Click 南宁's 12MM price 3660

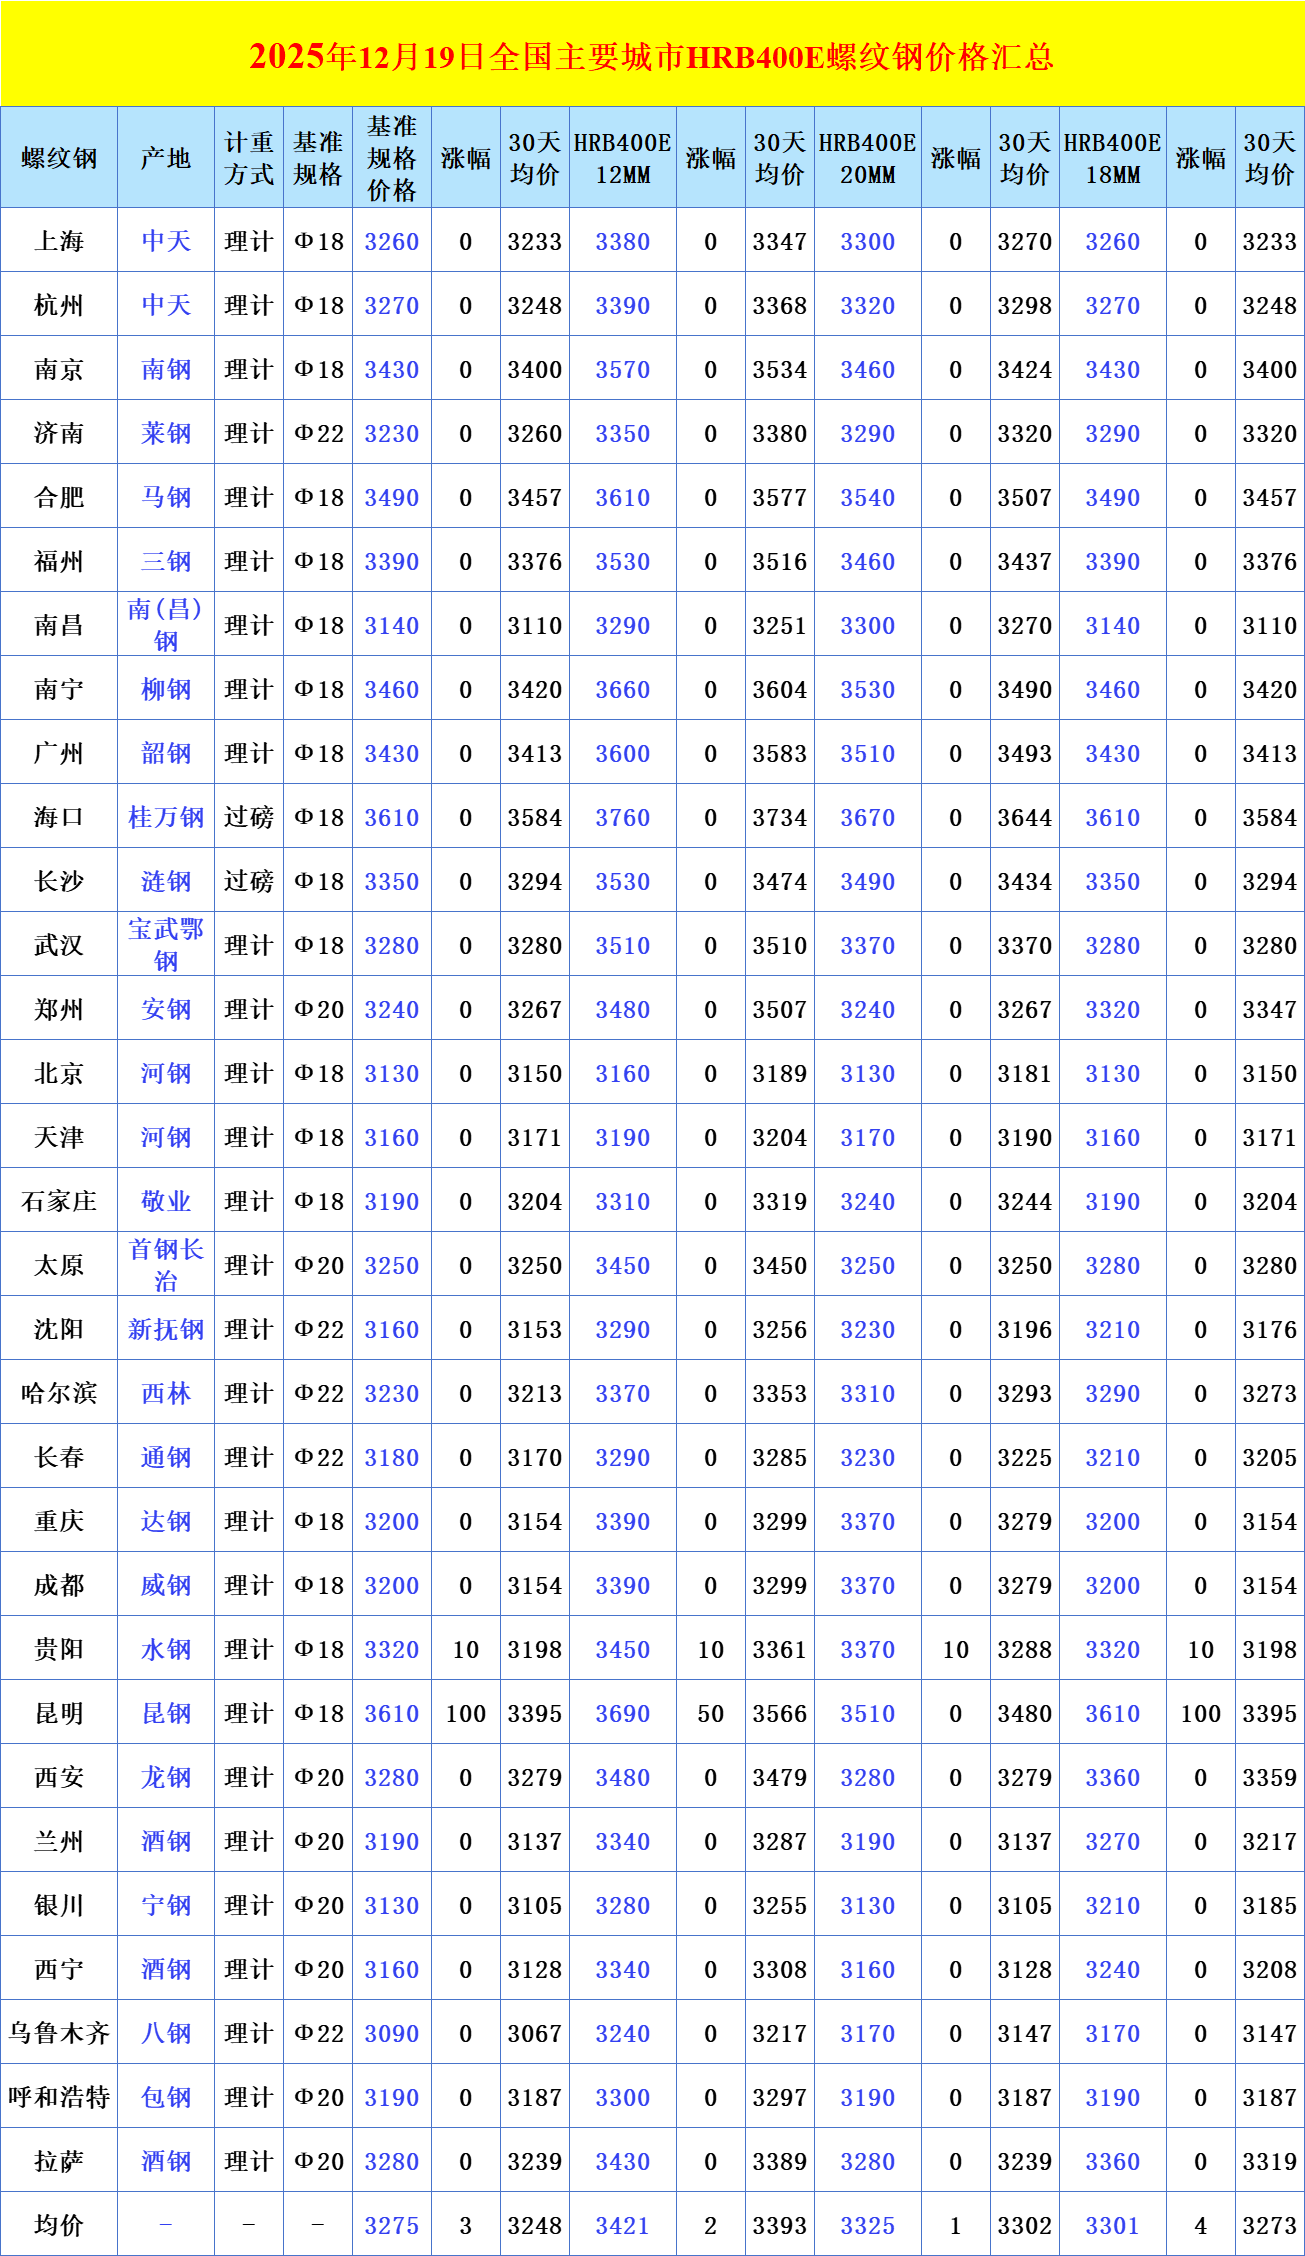coord(623,690)
